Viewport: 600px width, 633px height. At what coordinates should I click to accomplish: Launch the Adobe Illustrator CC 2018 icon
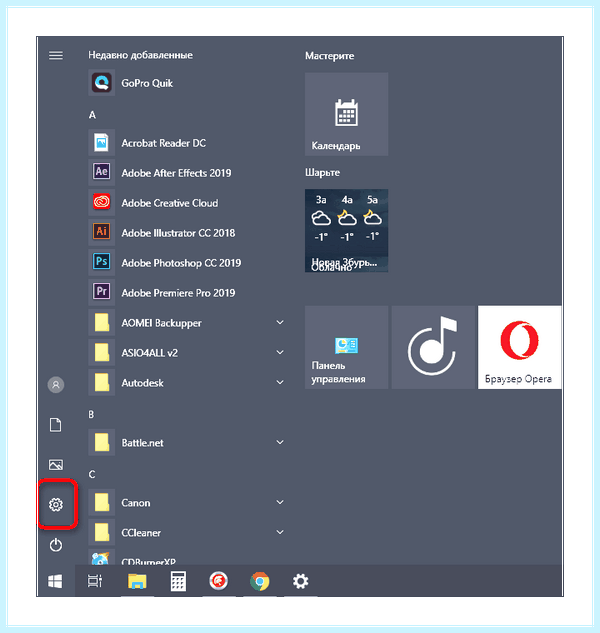[x=101, y=233]
